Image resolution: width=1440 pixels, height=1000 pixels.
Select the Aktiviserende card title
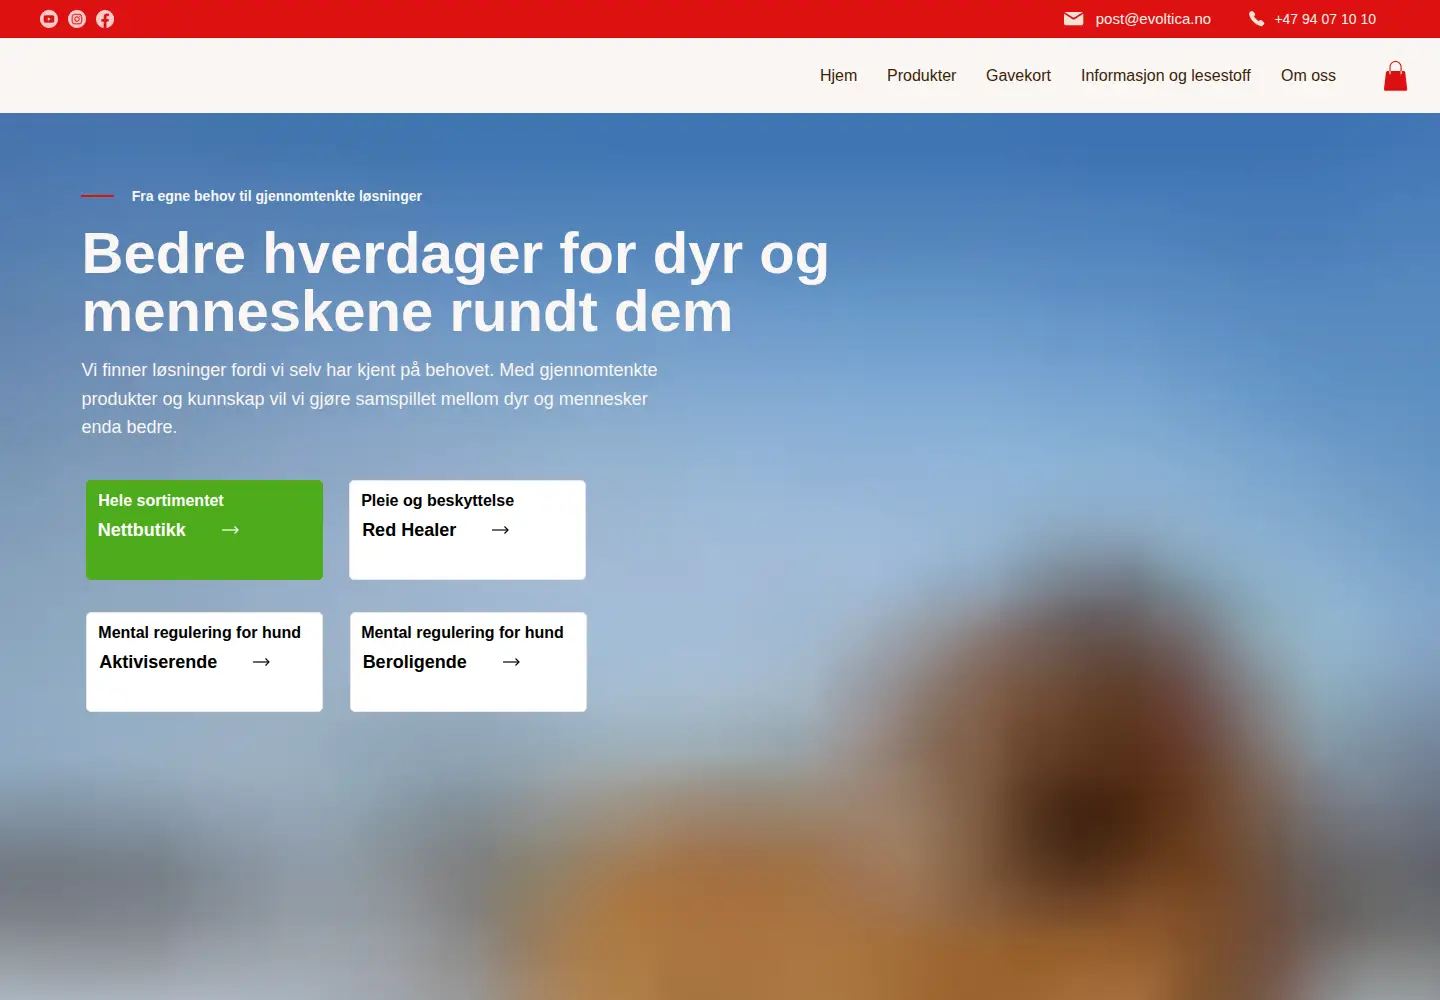(158, 662)
